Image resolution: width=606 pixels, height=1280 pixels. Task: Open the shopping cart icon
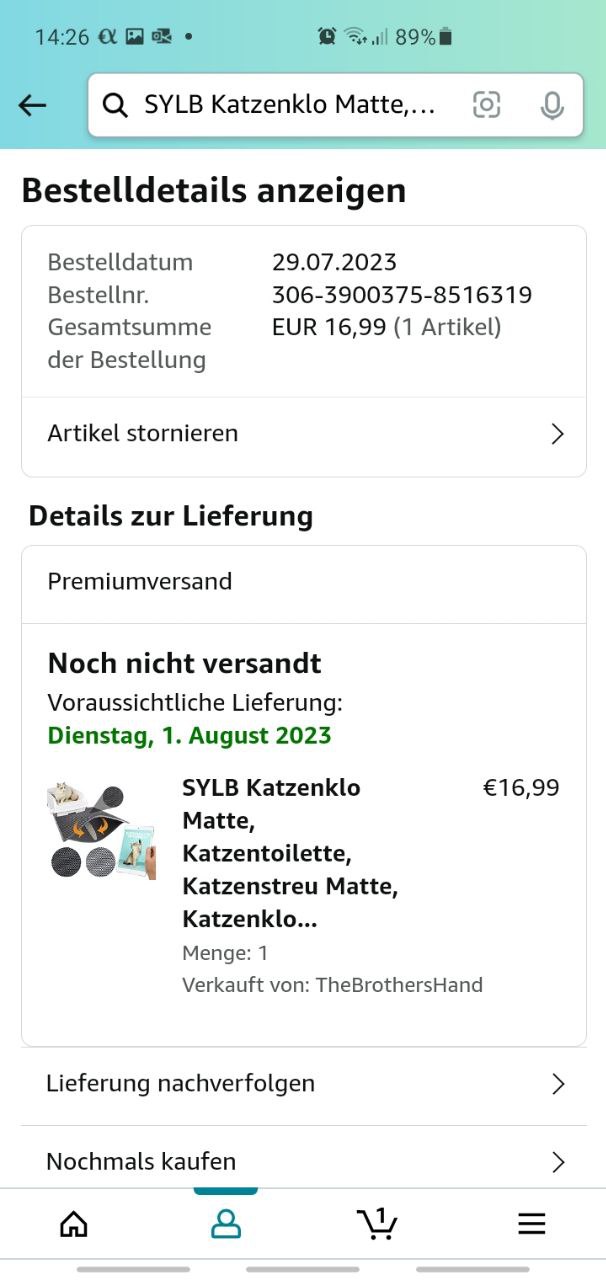coord(377,1223)
